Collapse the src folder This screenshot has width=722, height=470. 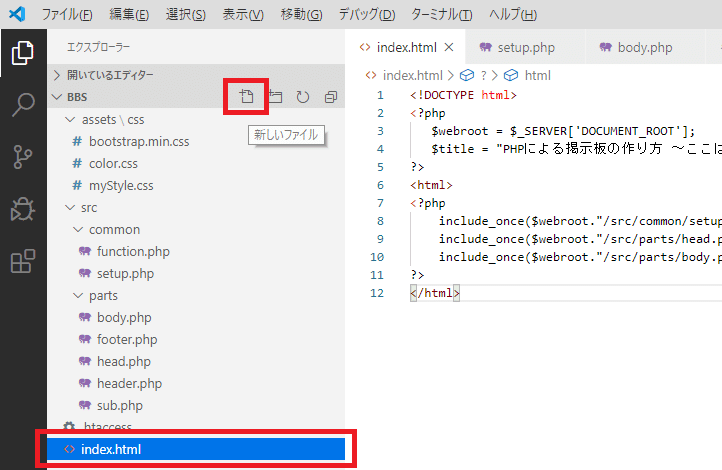(70, 207)
